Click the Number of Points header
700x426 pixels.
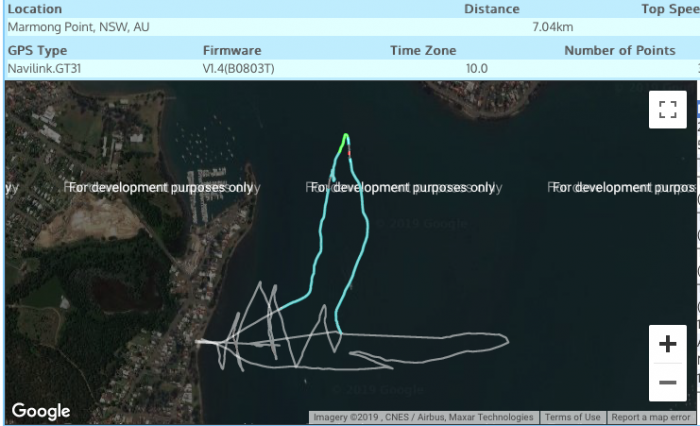click(x=620, y=50)
